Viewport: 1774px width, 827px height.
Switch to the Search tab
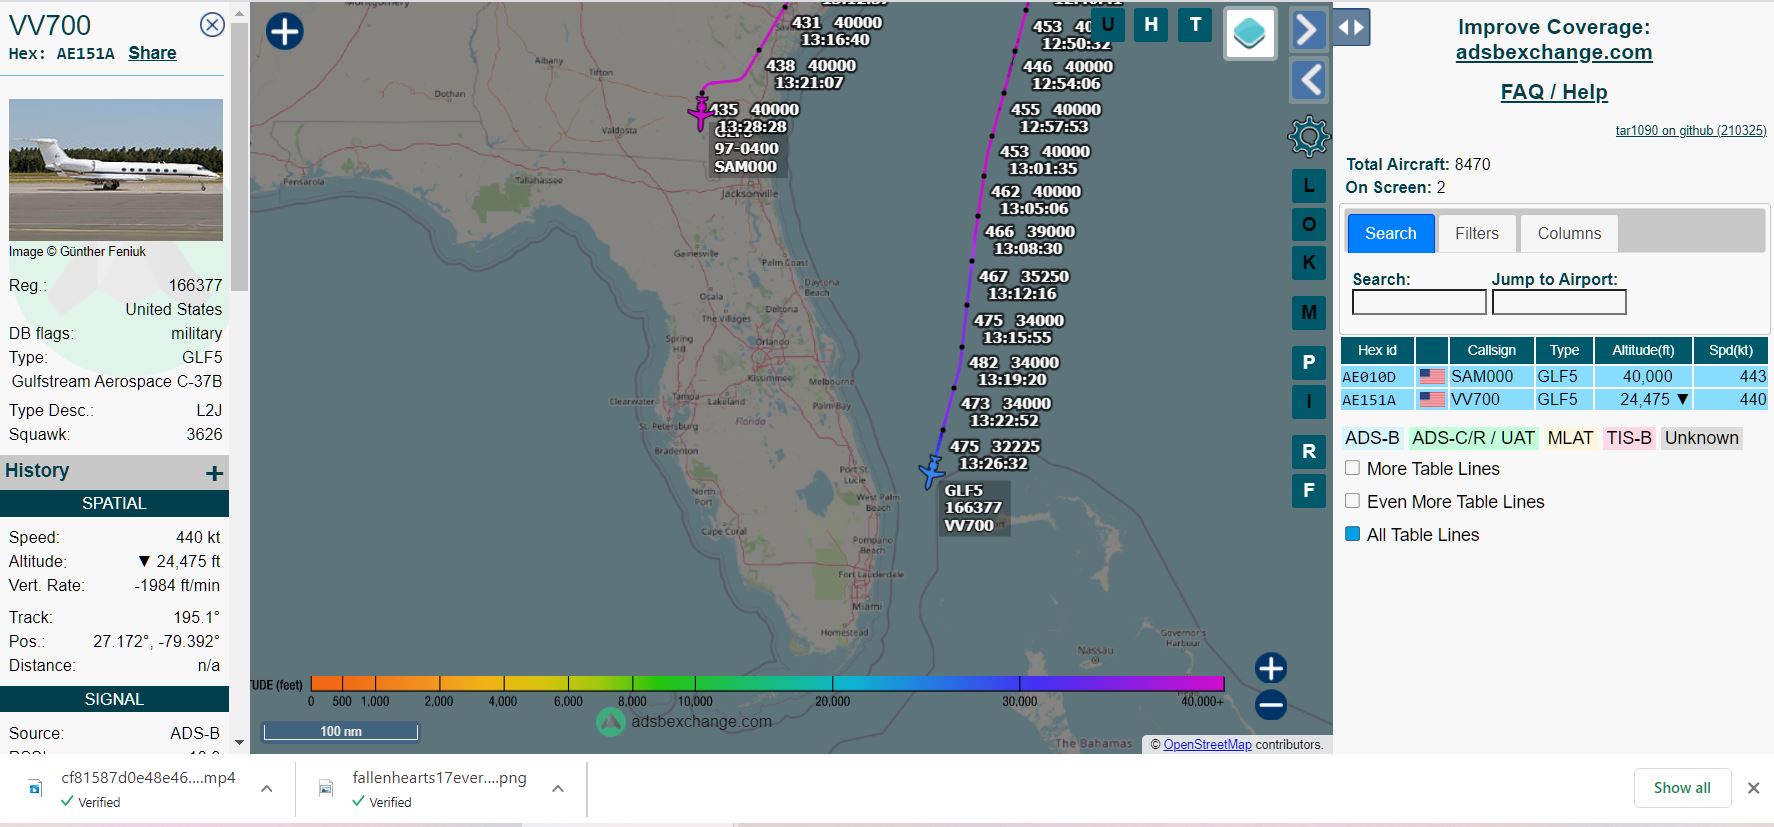pyautogui.click(x=1391, y=233)
